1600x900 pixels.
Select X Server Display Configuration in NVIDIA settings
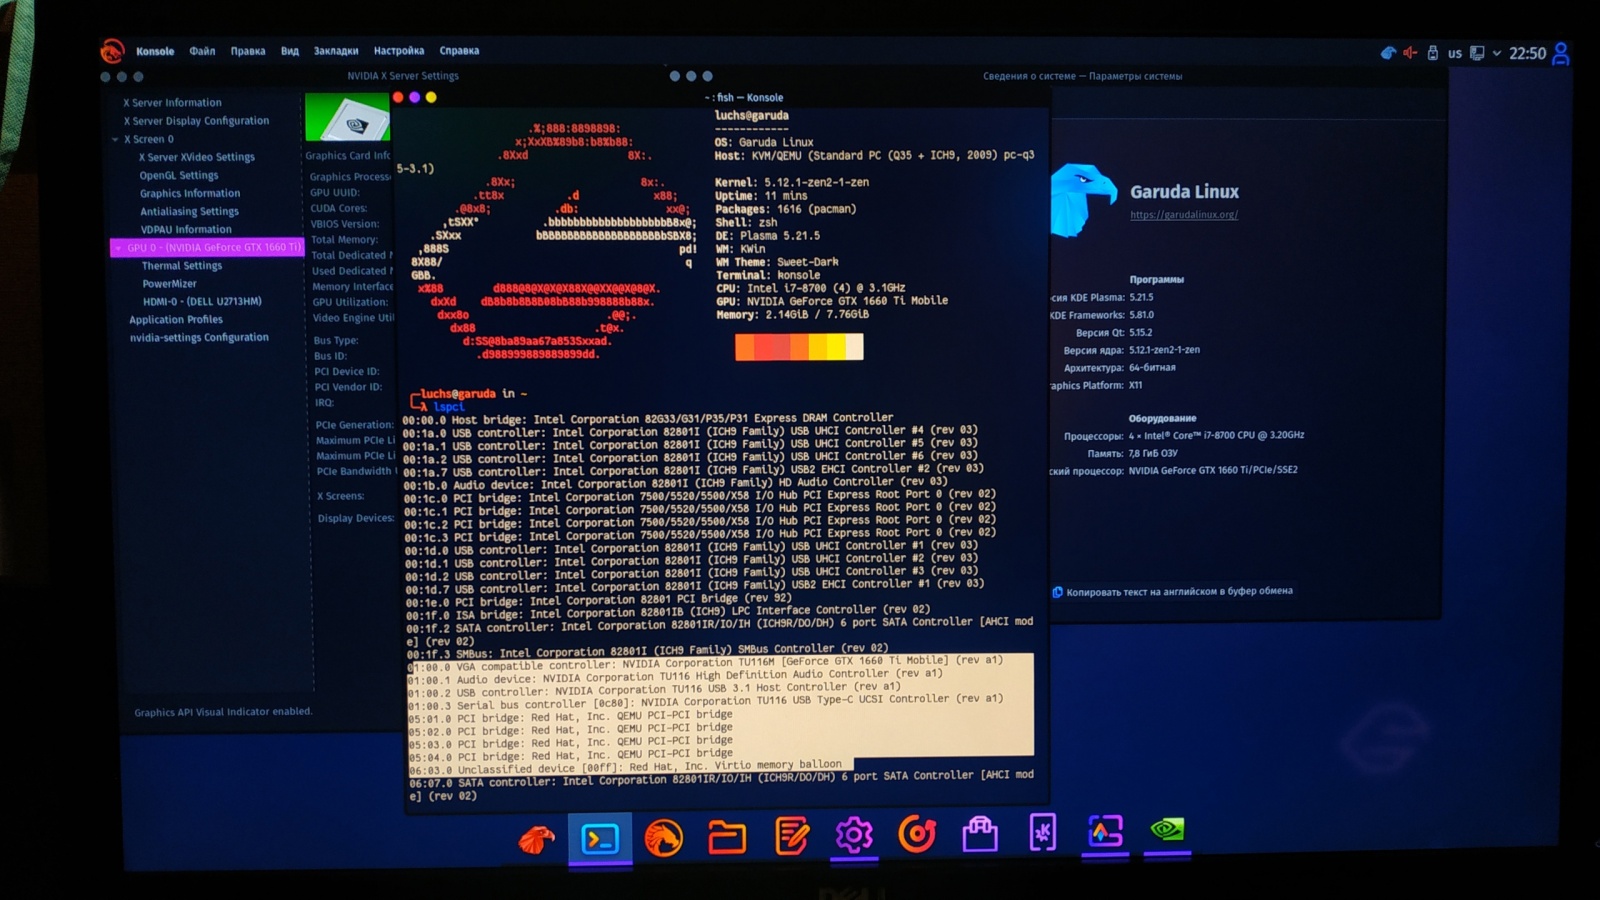pyautogui.click(x=196, y=121)
